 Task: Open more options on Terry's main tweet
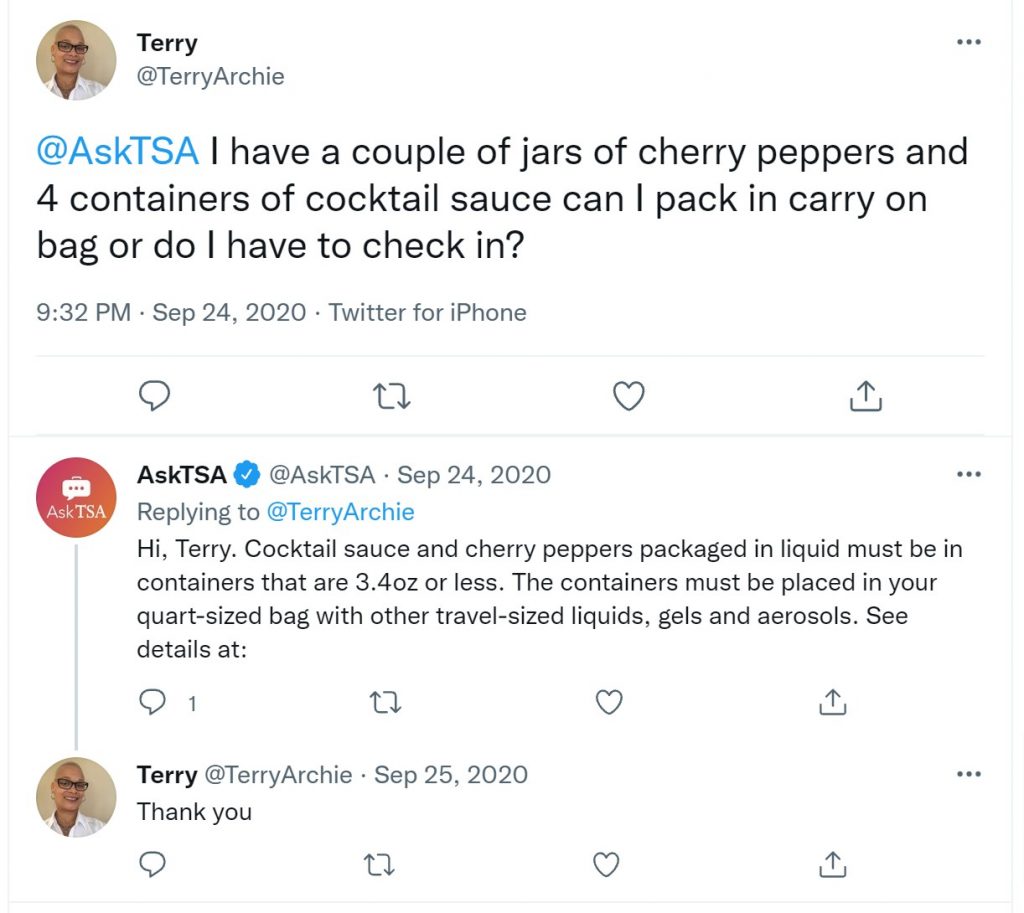coord(968,42)
